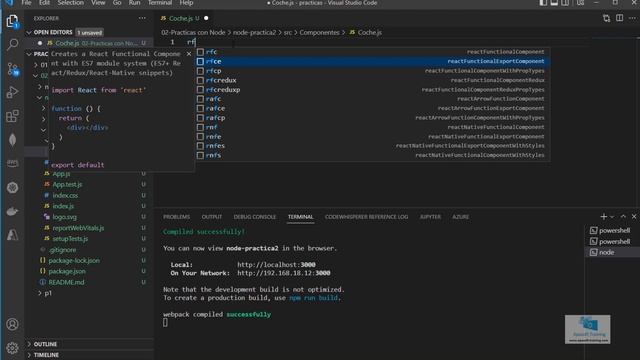640x360 pixels.
Task: Switch to the Output panel tab
Action: (x=212, y=217)
